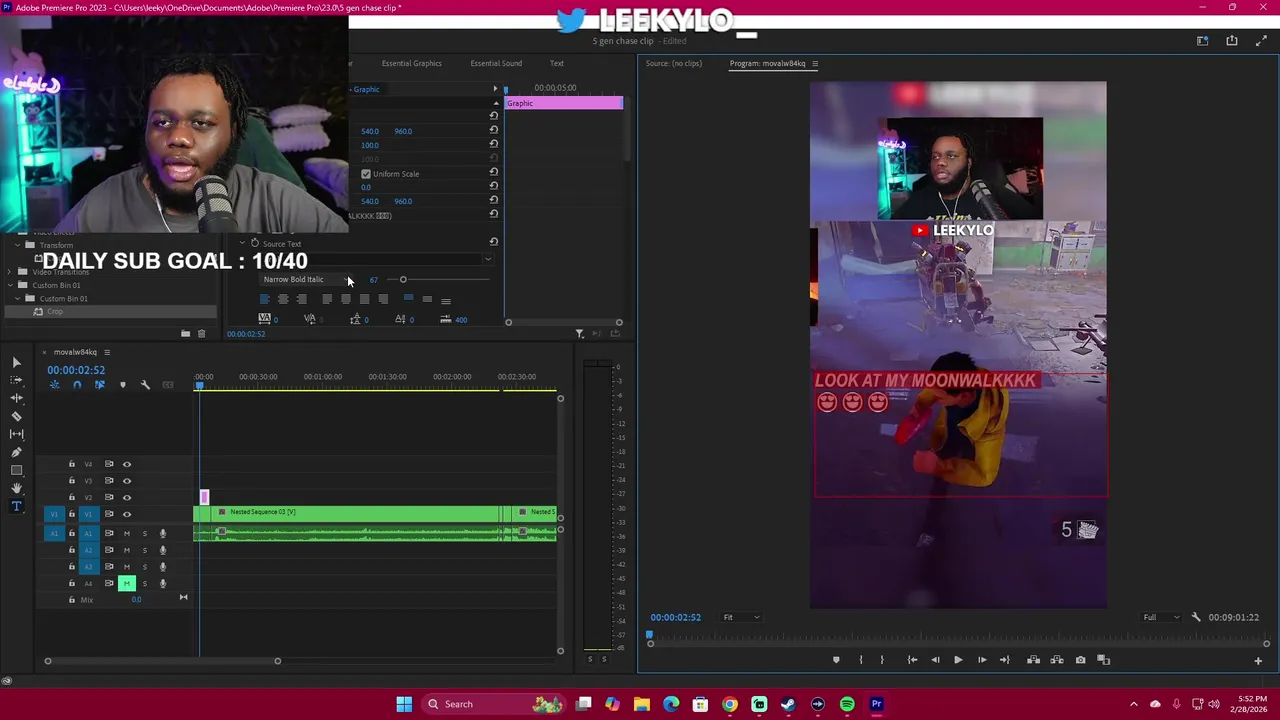Open Program monitor panel menu

click(x=814, y=64)
